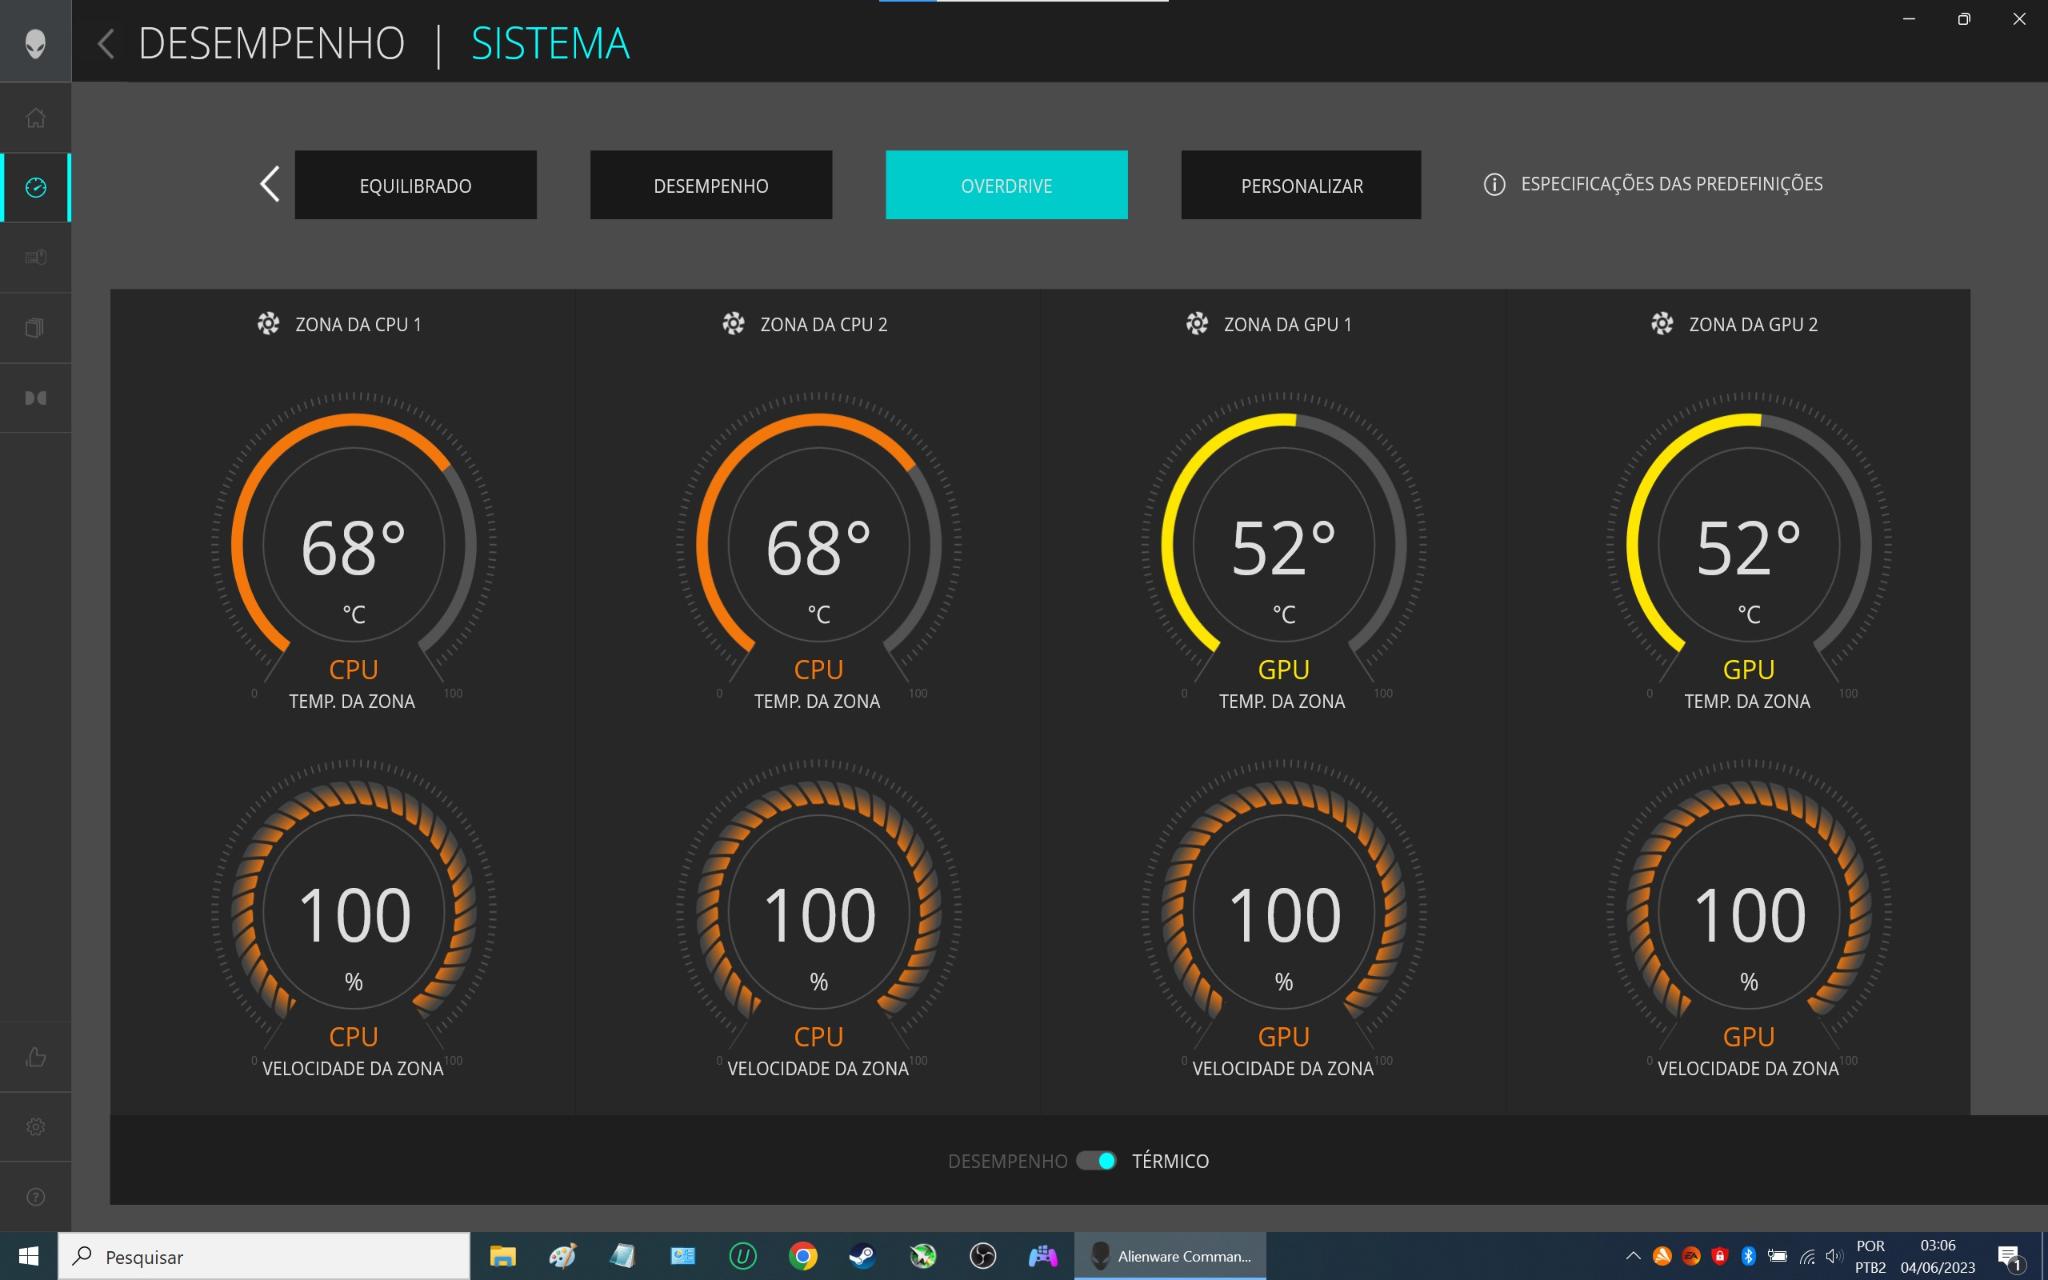Viewport: 2048px width, 1280px height.
Task: Click the fan icon for Zona da GPU 2
Action: pyautogui.click(x=1662, y=324)
